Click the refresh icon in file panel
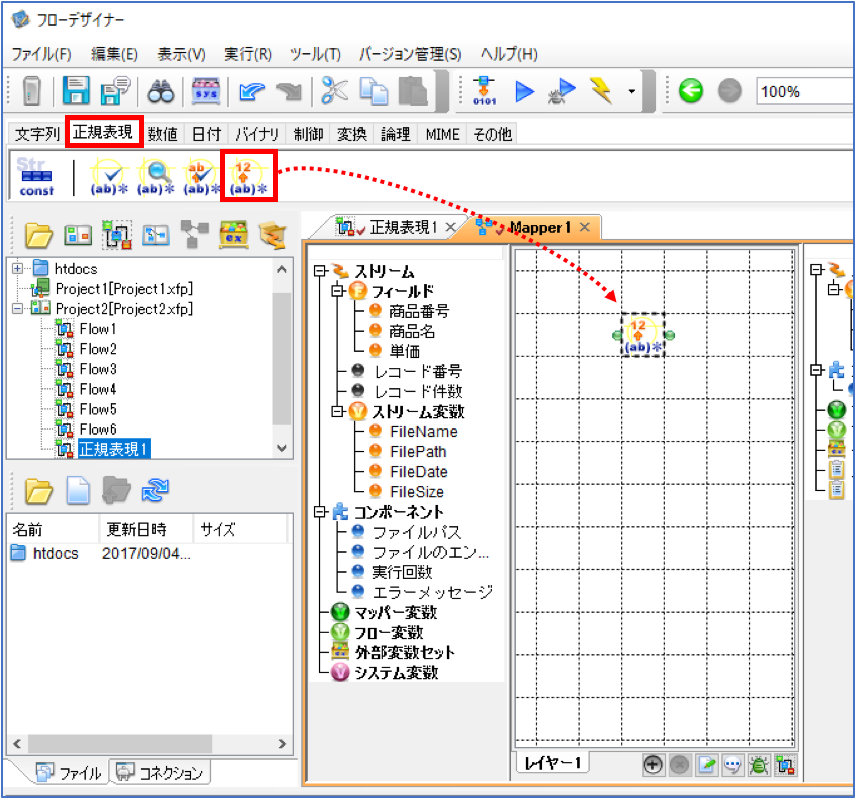This screenshot has height=799, width=855. tap(155, 489)
